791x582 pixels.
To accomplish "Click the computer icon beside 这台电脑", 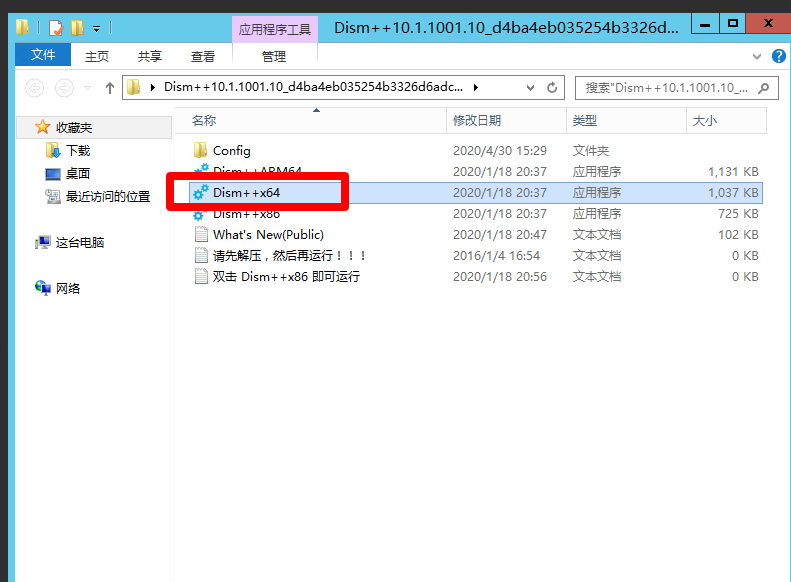I will click(x=43, y=243).
